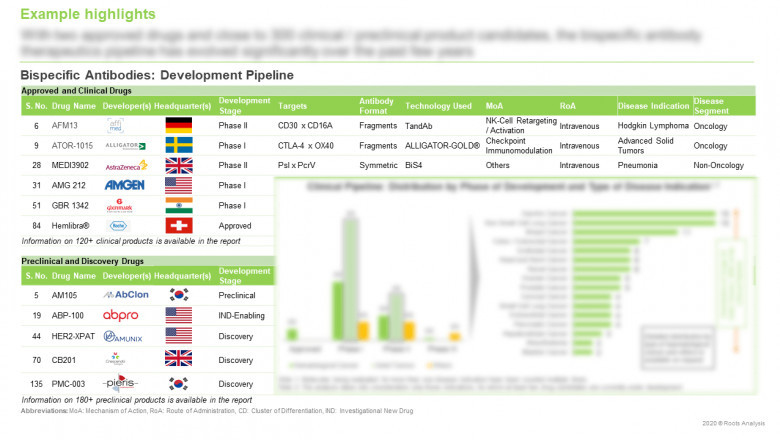Click the Swiss flag in Hemlibra row

pyautogui.click(x=179, y=225)
